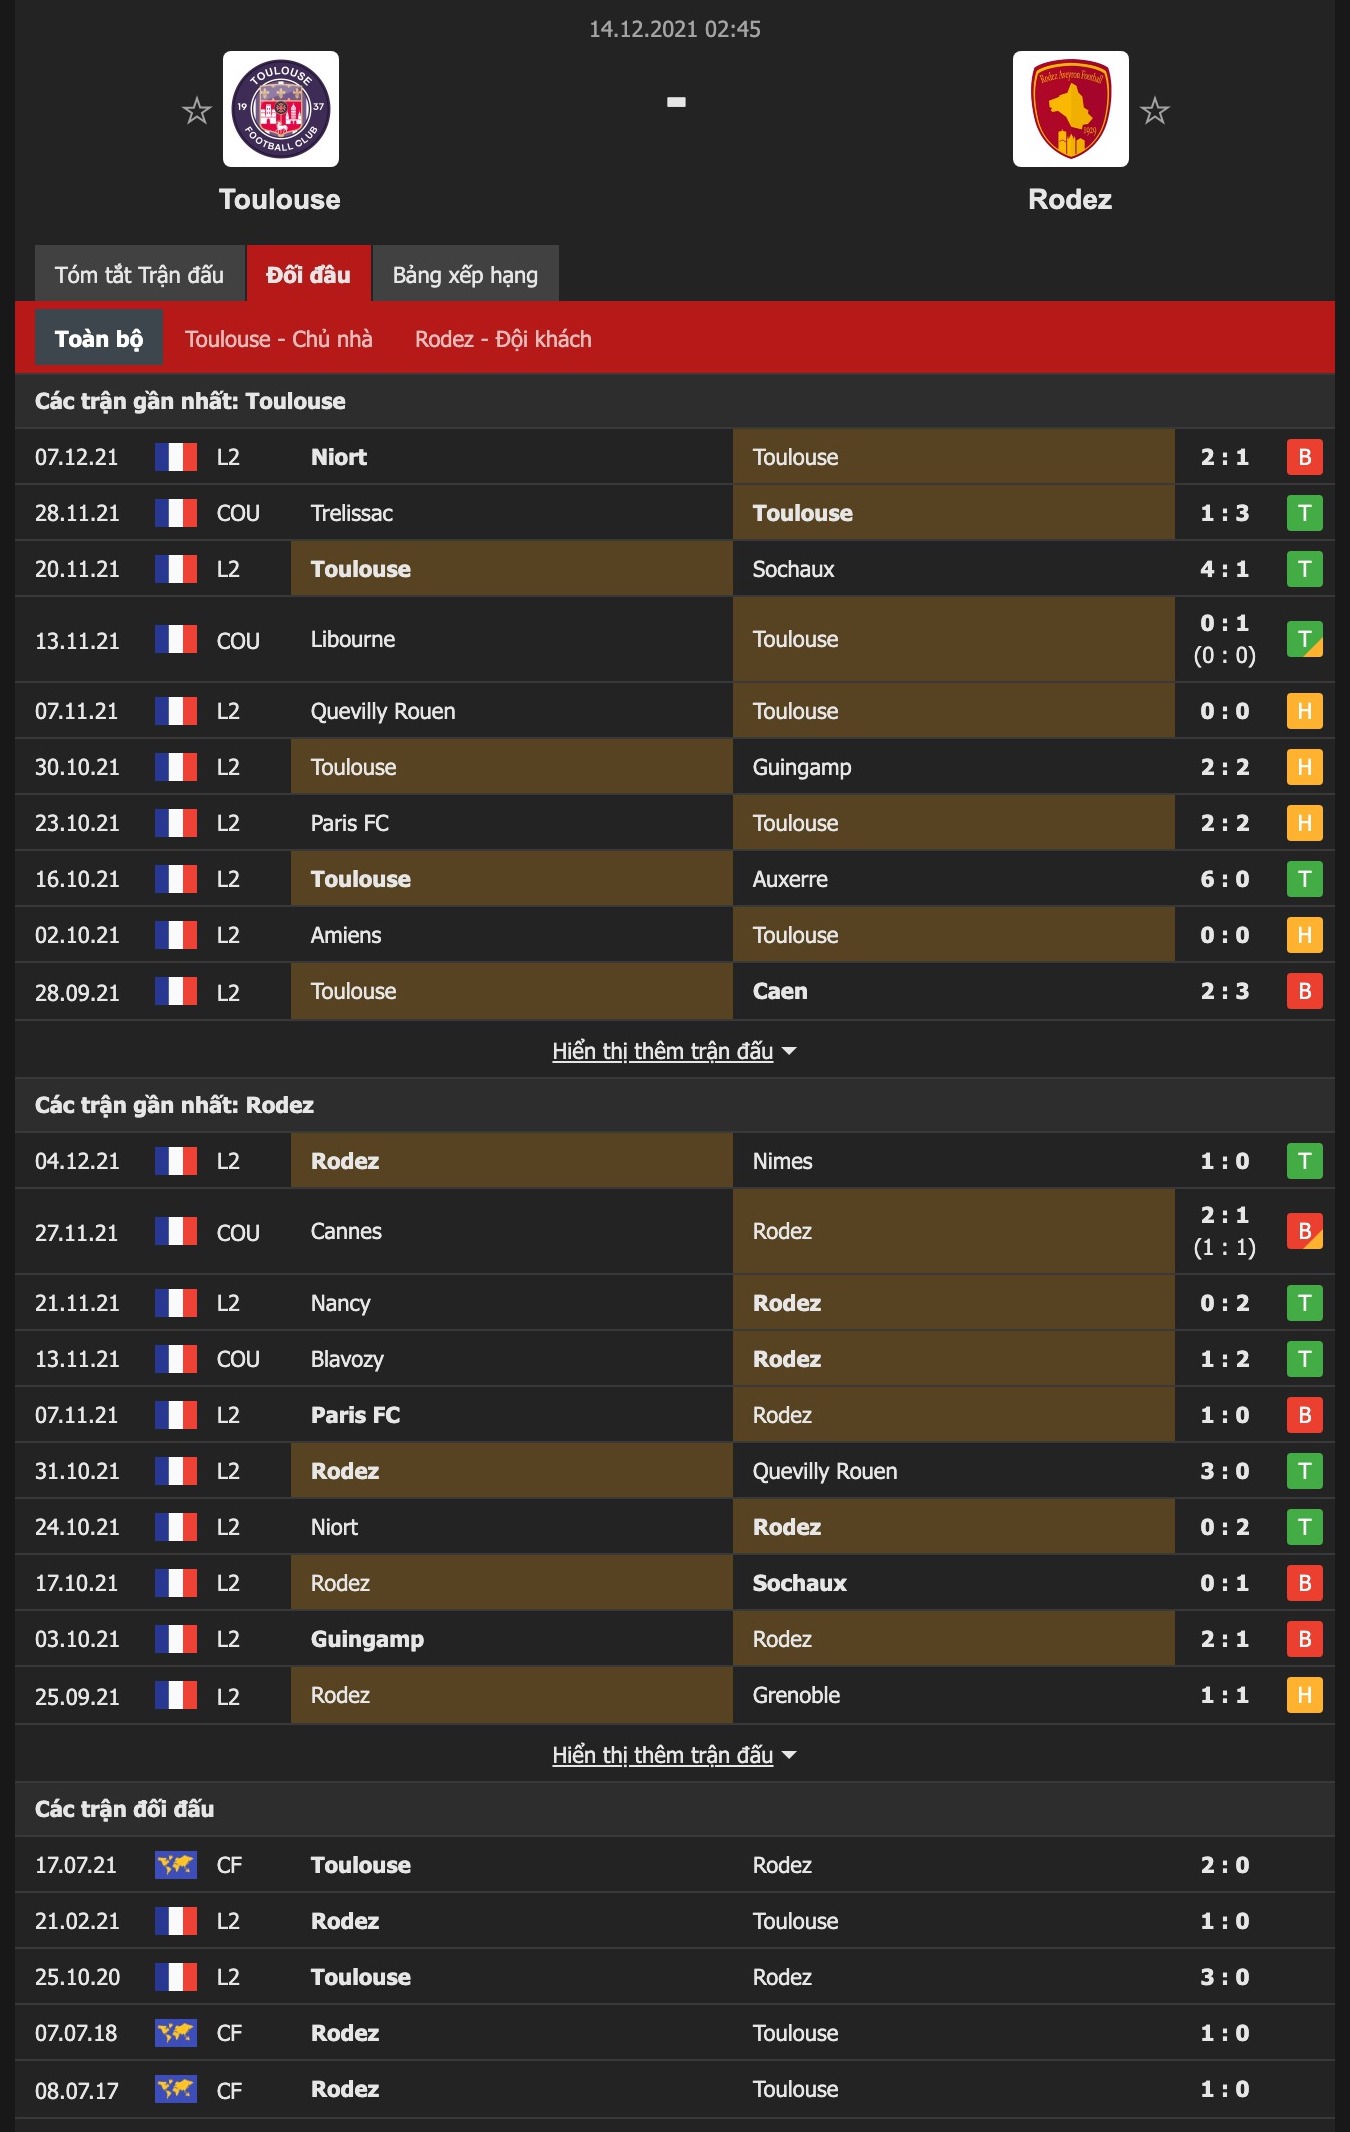
Task: Click the 2 : 3 score versus Caen
Action: click(x=1225, y=991)
